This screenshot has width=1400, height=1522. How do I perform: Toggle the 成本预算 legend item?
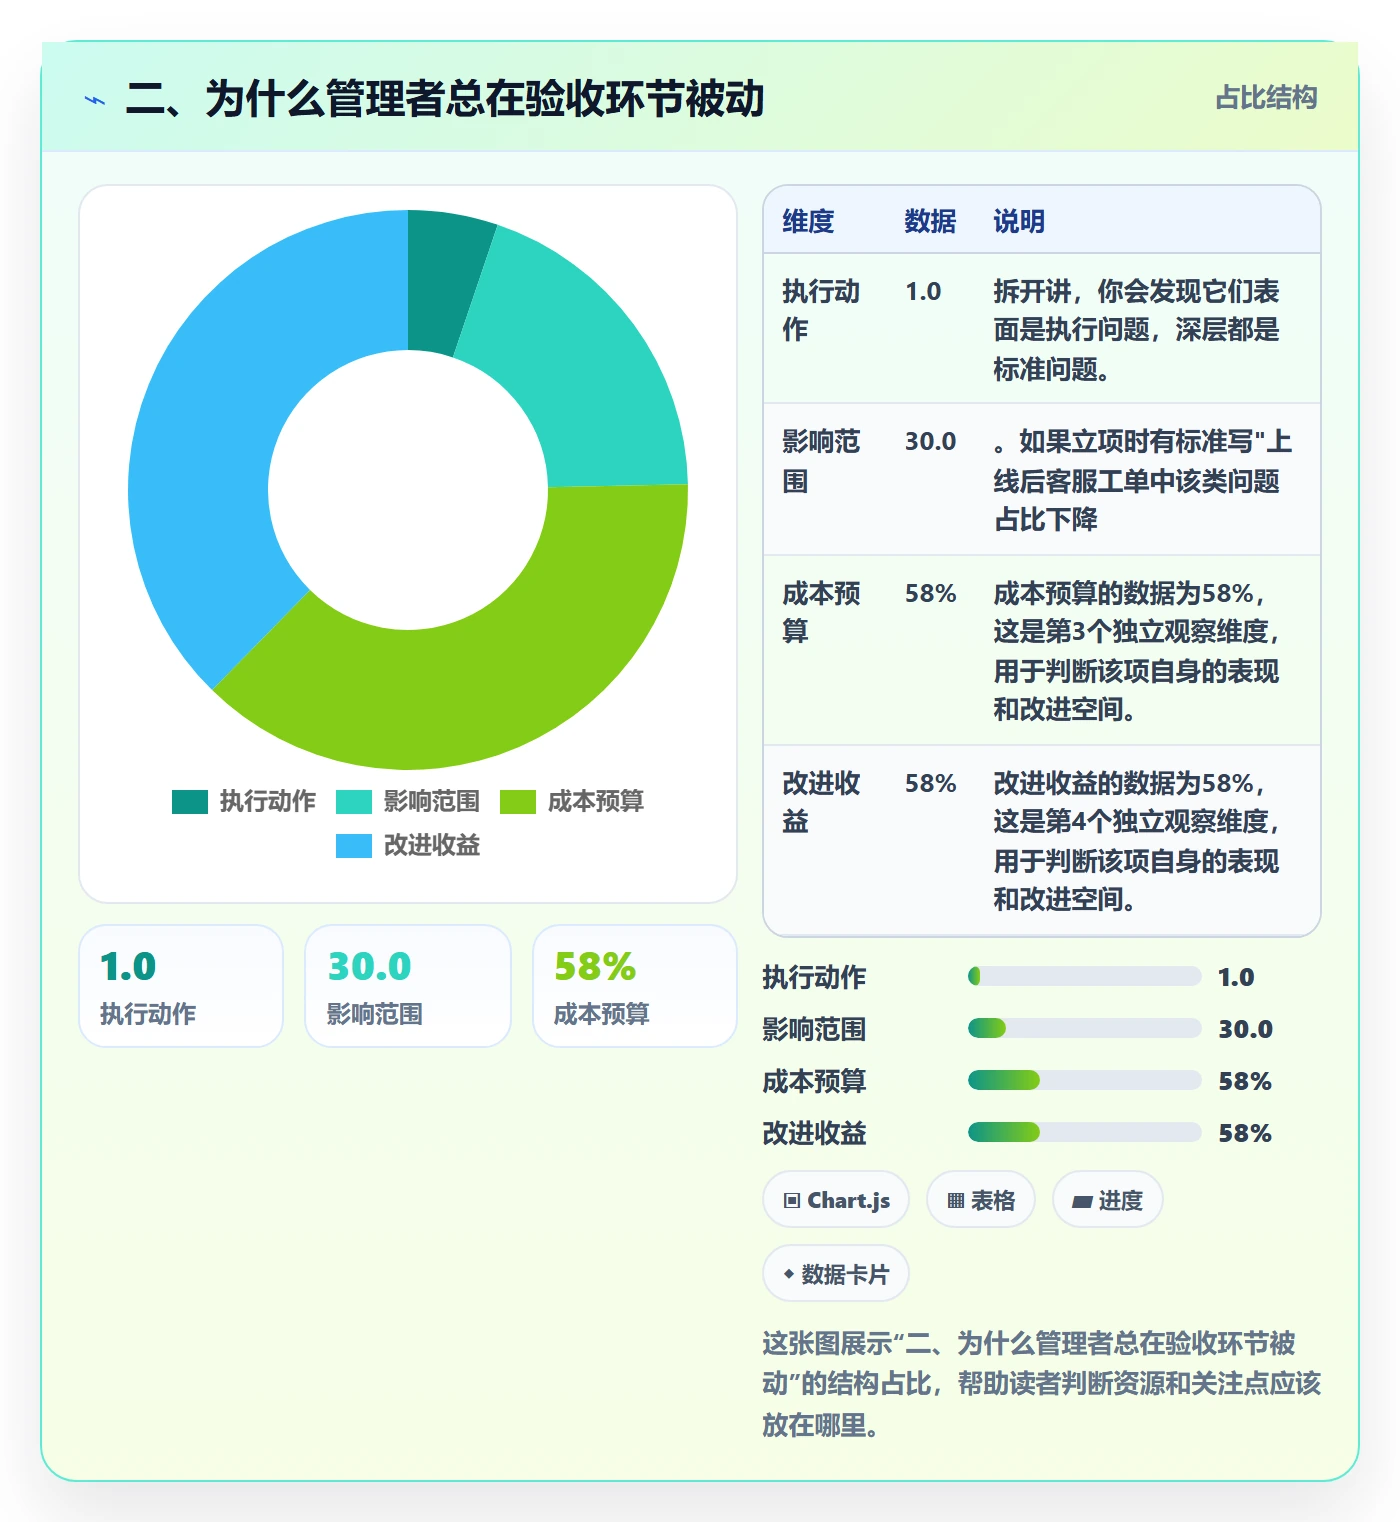tap(571, 802)
